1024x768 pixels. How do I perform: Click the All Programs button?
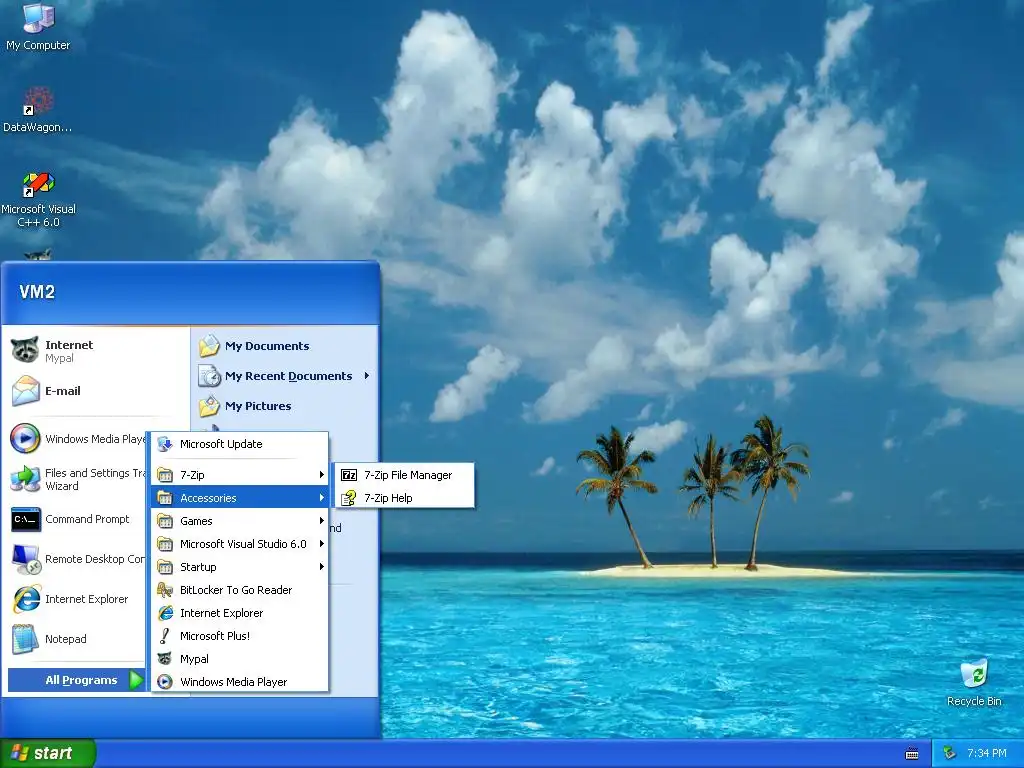click(x=76, y=680)
